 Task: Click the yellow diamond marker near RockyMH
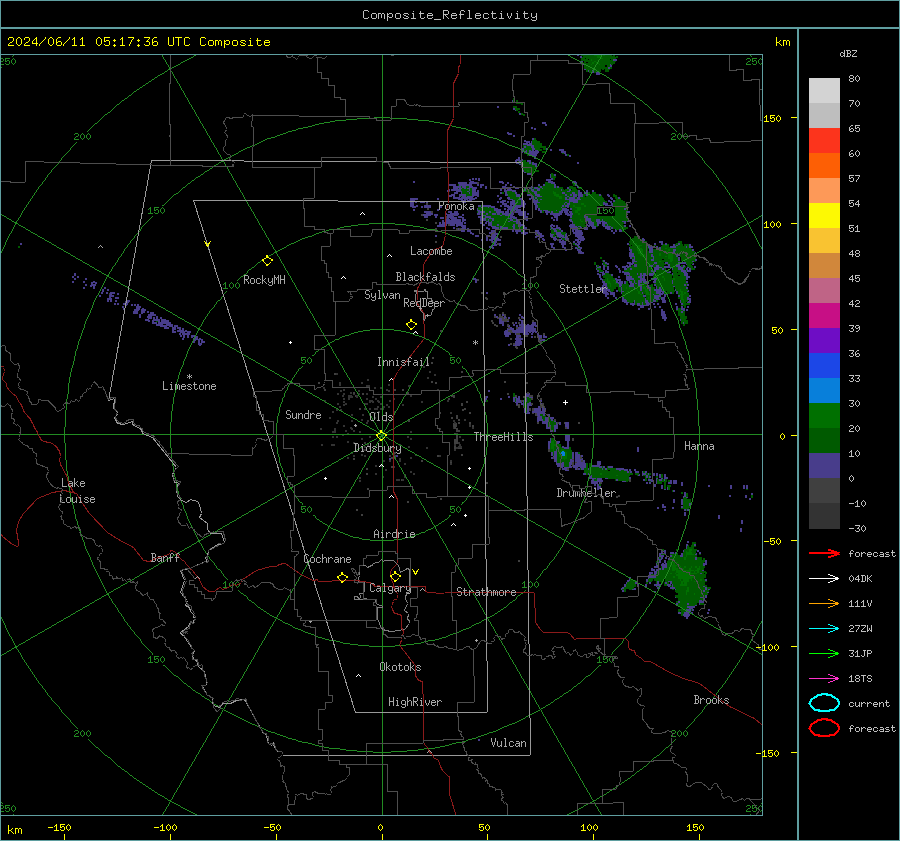[267, 261]
